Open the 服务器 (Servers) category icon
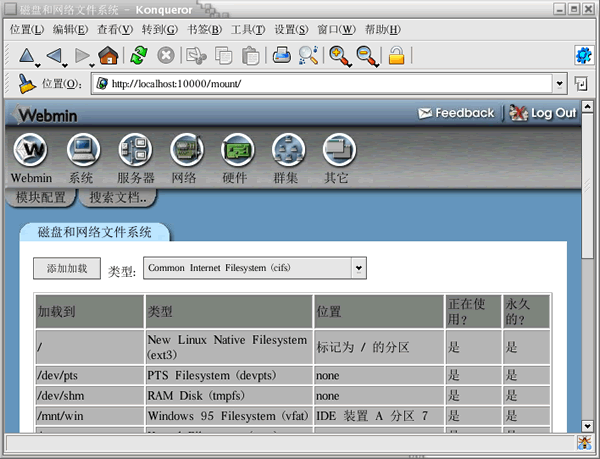Image resolution: width=600 pixels, height=459 pixels. pos(135,150)
